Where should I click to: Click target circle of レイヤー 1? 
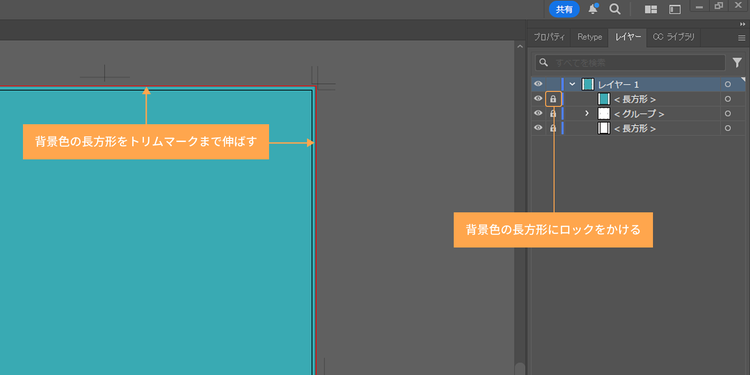[728, 85]
